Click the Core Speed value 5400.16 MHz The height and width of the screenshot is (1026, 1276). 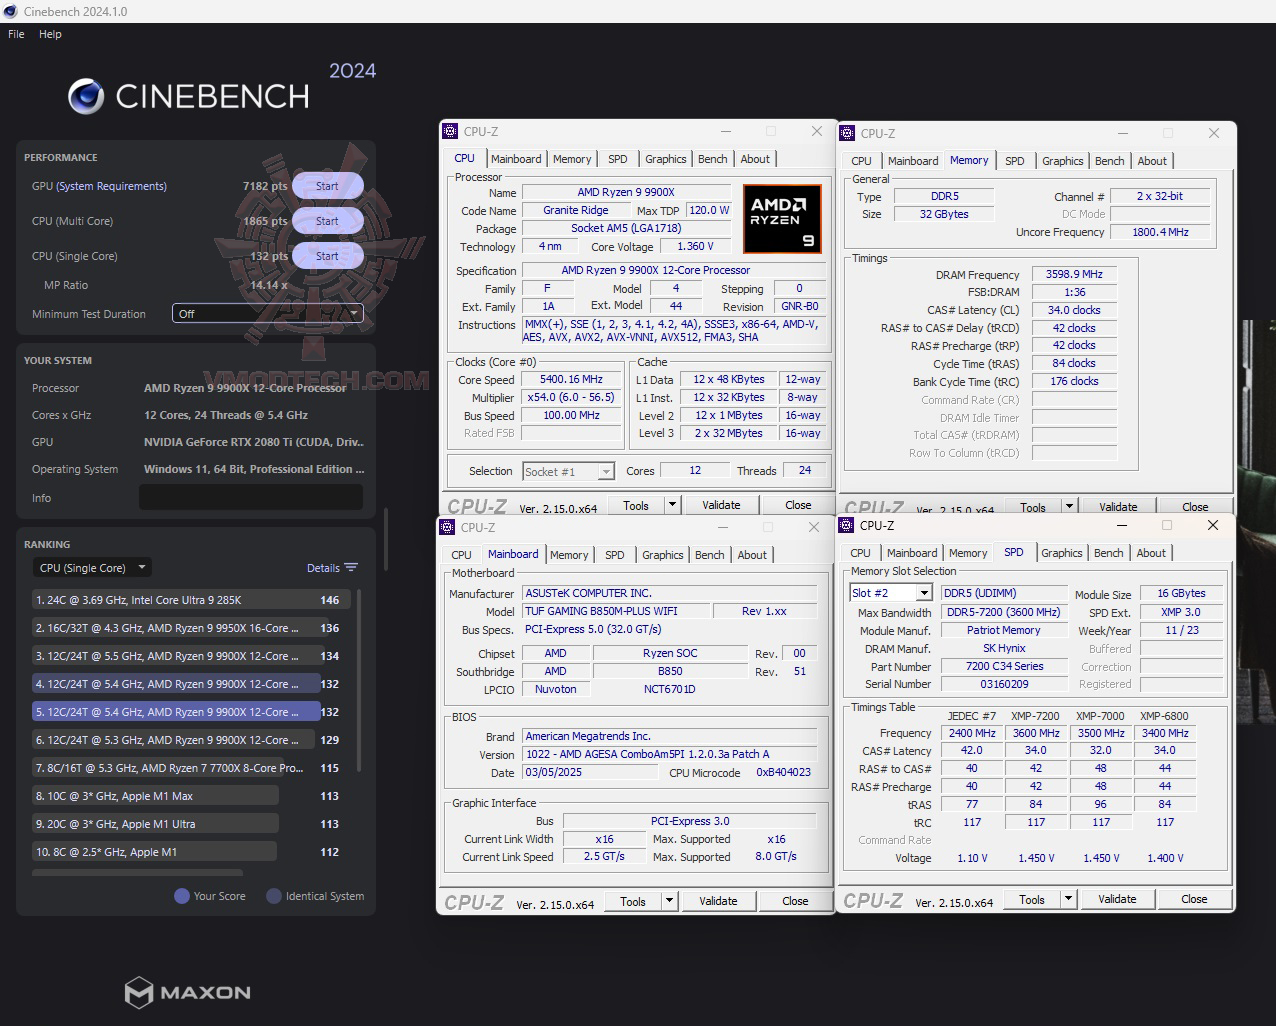[572, 380]
